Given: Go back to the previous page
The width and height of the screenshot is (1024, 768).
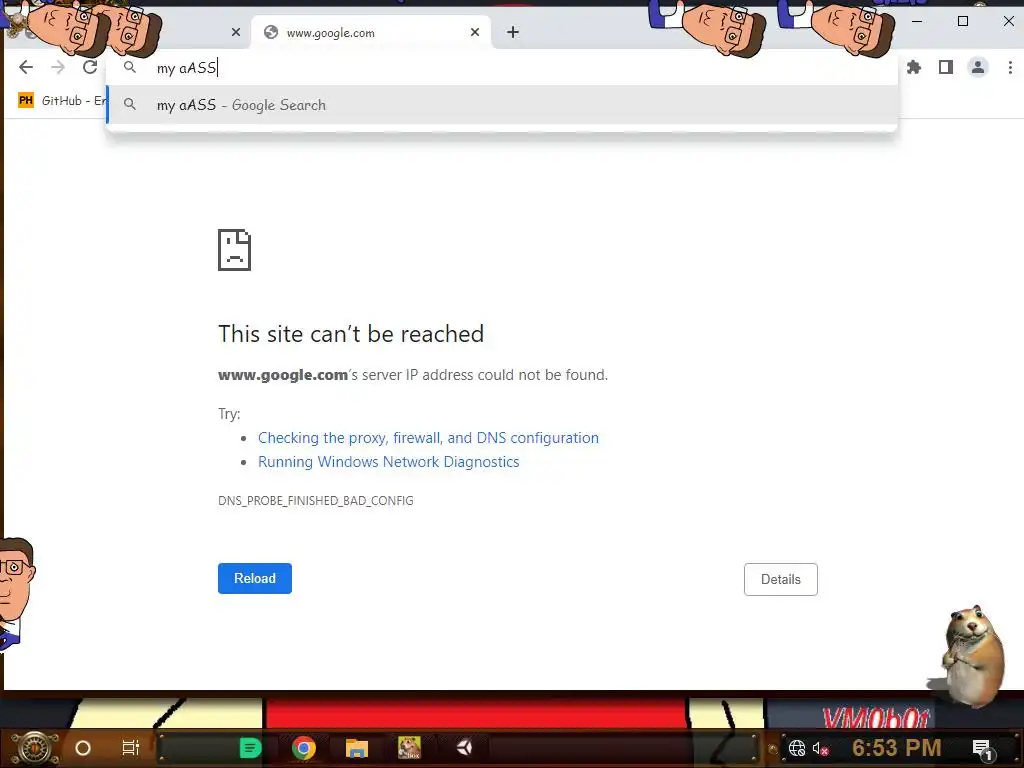Looking at the screenshot, I should pyautogui.click(x=26, y=67).
